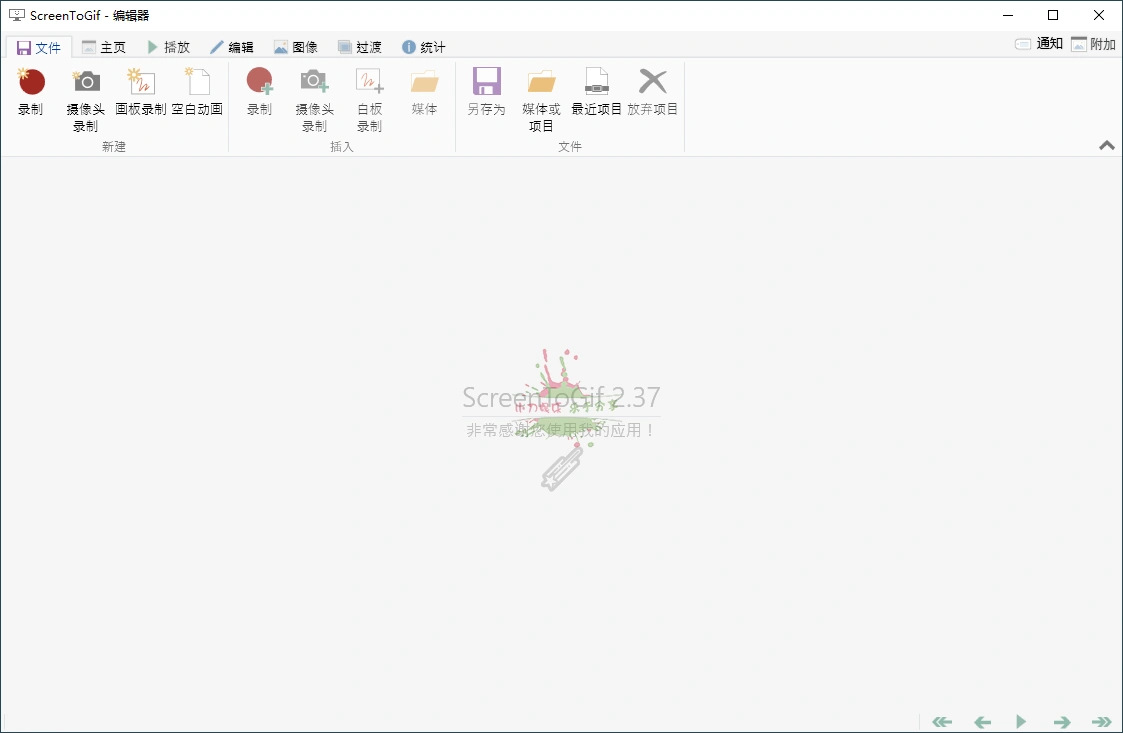Start a new board recording (画板录制)
1123x733 pixels.
(x=141, y=95)
